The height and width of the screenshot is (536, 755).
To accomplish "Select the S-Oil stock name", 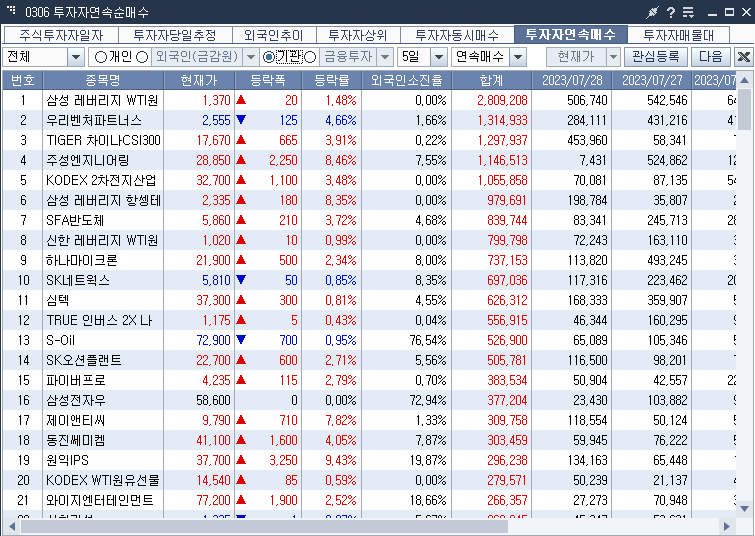I will coord(61,340).
